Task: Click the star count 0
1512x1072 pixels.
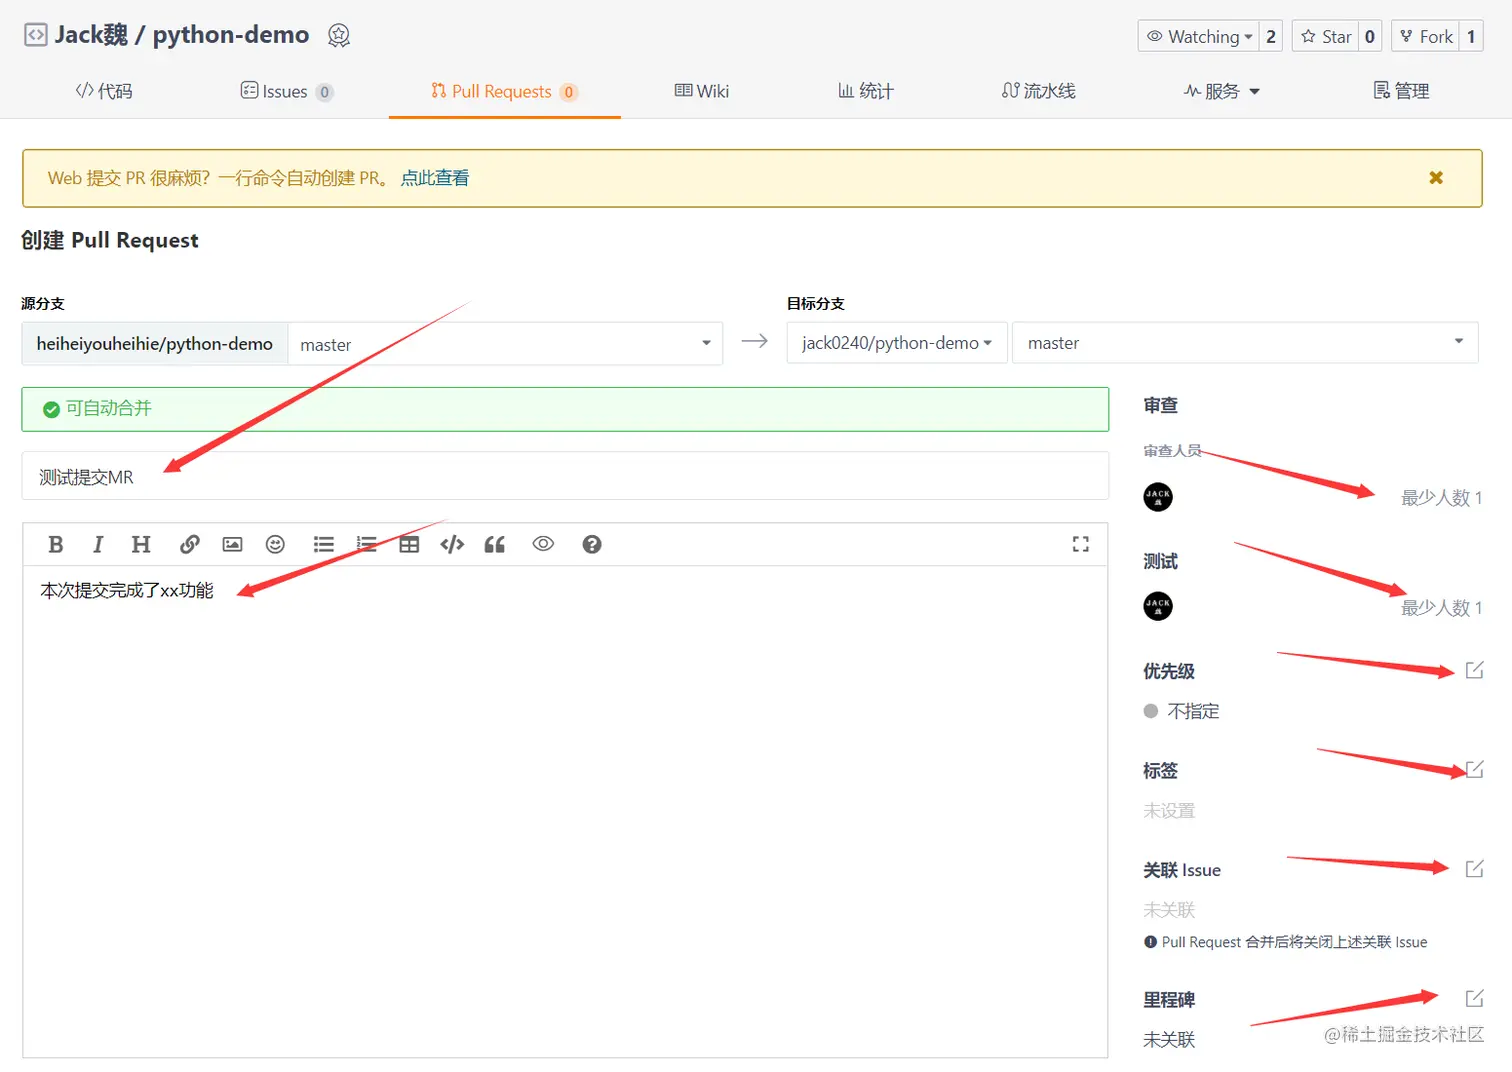Action: (x=1370, y=36)
